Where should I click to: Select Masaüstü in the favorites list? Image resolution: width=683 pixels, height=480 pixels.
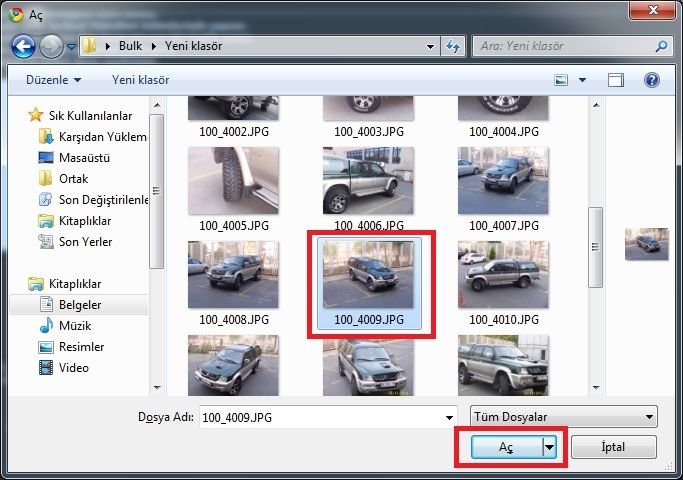coord(84,158)
